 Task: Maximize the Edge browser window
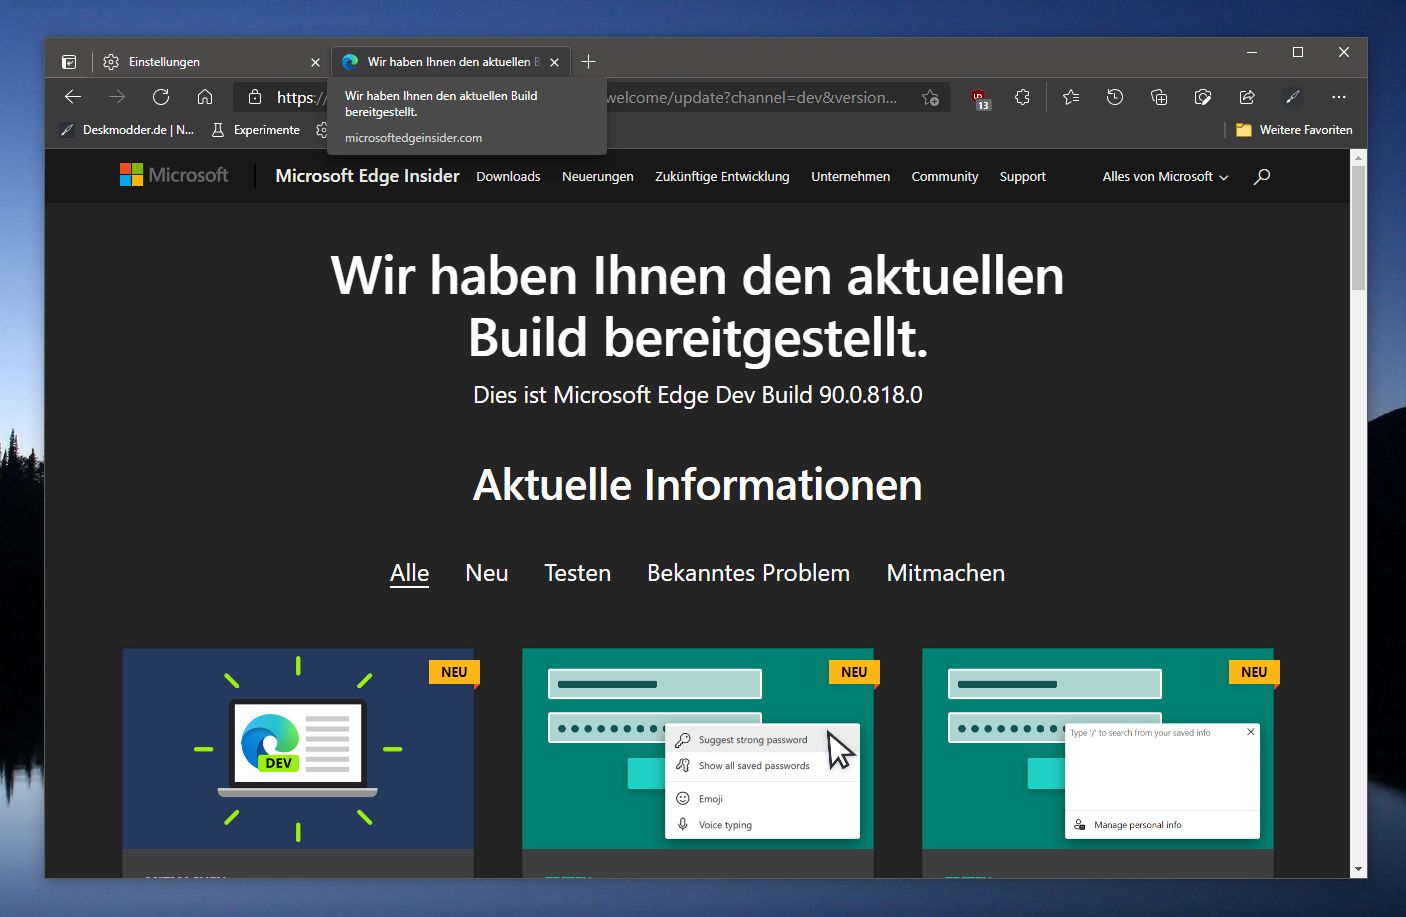click(1298, 52)
